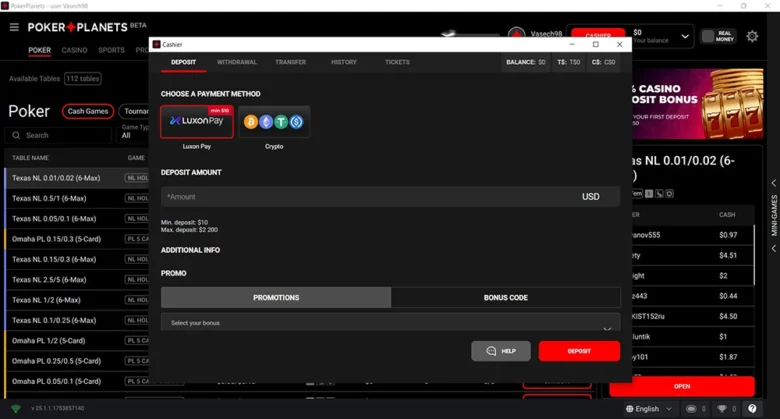
Task: Select the Crypto payment method
Action: coord(274,121)
